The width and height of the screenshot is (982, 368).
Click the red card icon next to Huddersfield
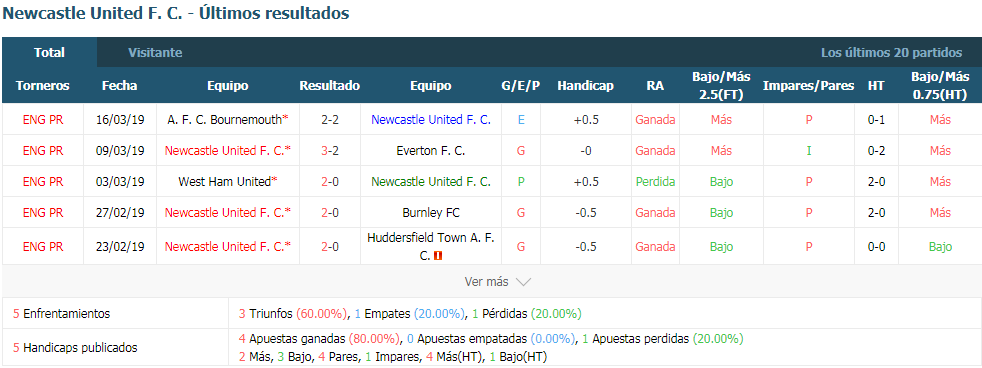pos(438,256)
